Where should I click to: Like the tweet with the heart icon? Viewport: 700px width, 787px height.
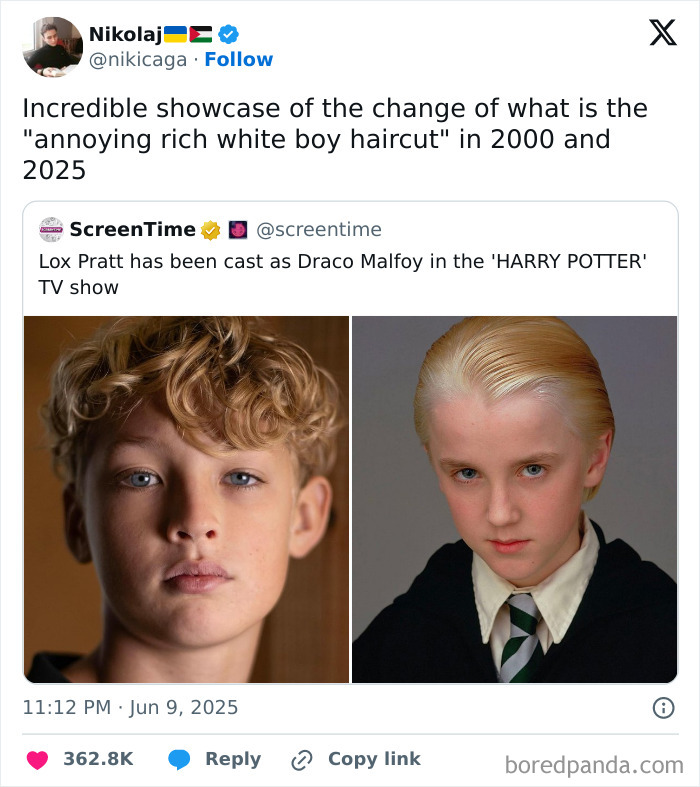coord(37,760)
